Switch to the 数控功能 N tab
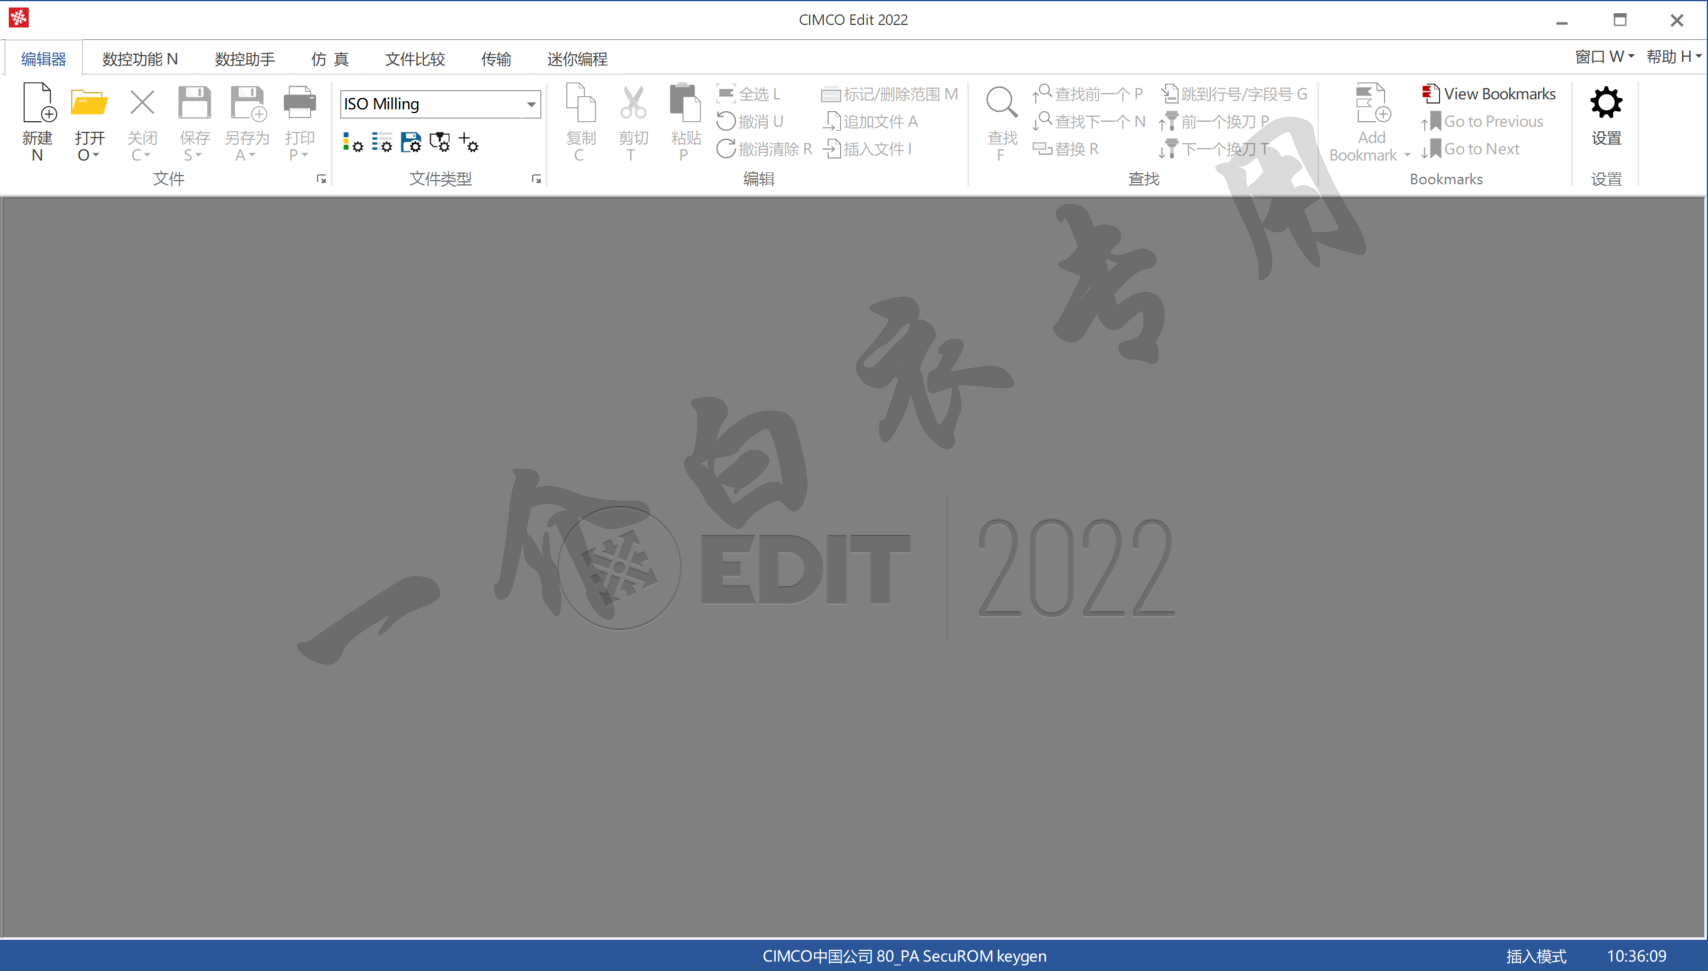This screenshot has width=1708, height=971. pyautogui.click(x=140, y=59)
